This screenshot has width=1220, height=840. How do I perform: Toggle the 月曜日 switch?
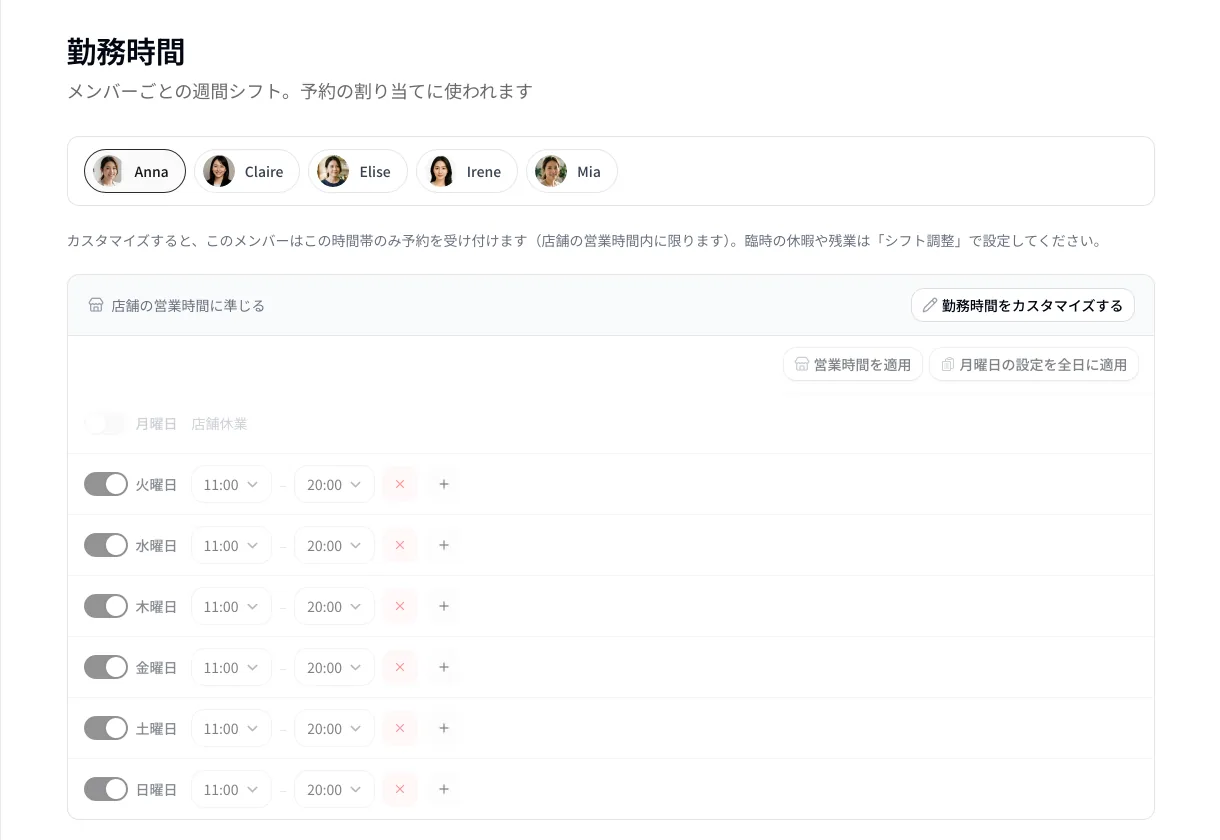(x=105, y=423)
